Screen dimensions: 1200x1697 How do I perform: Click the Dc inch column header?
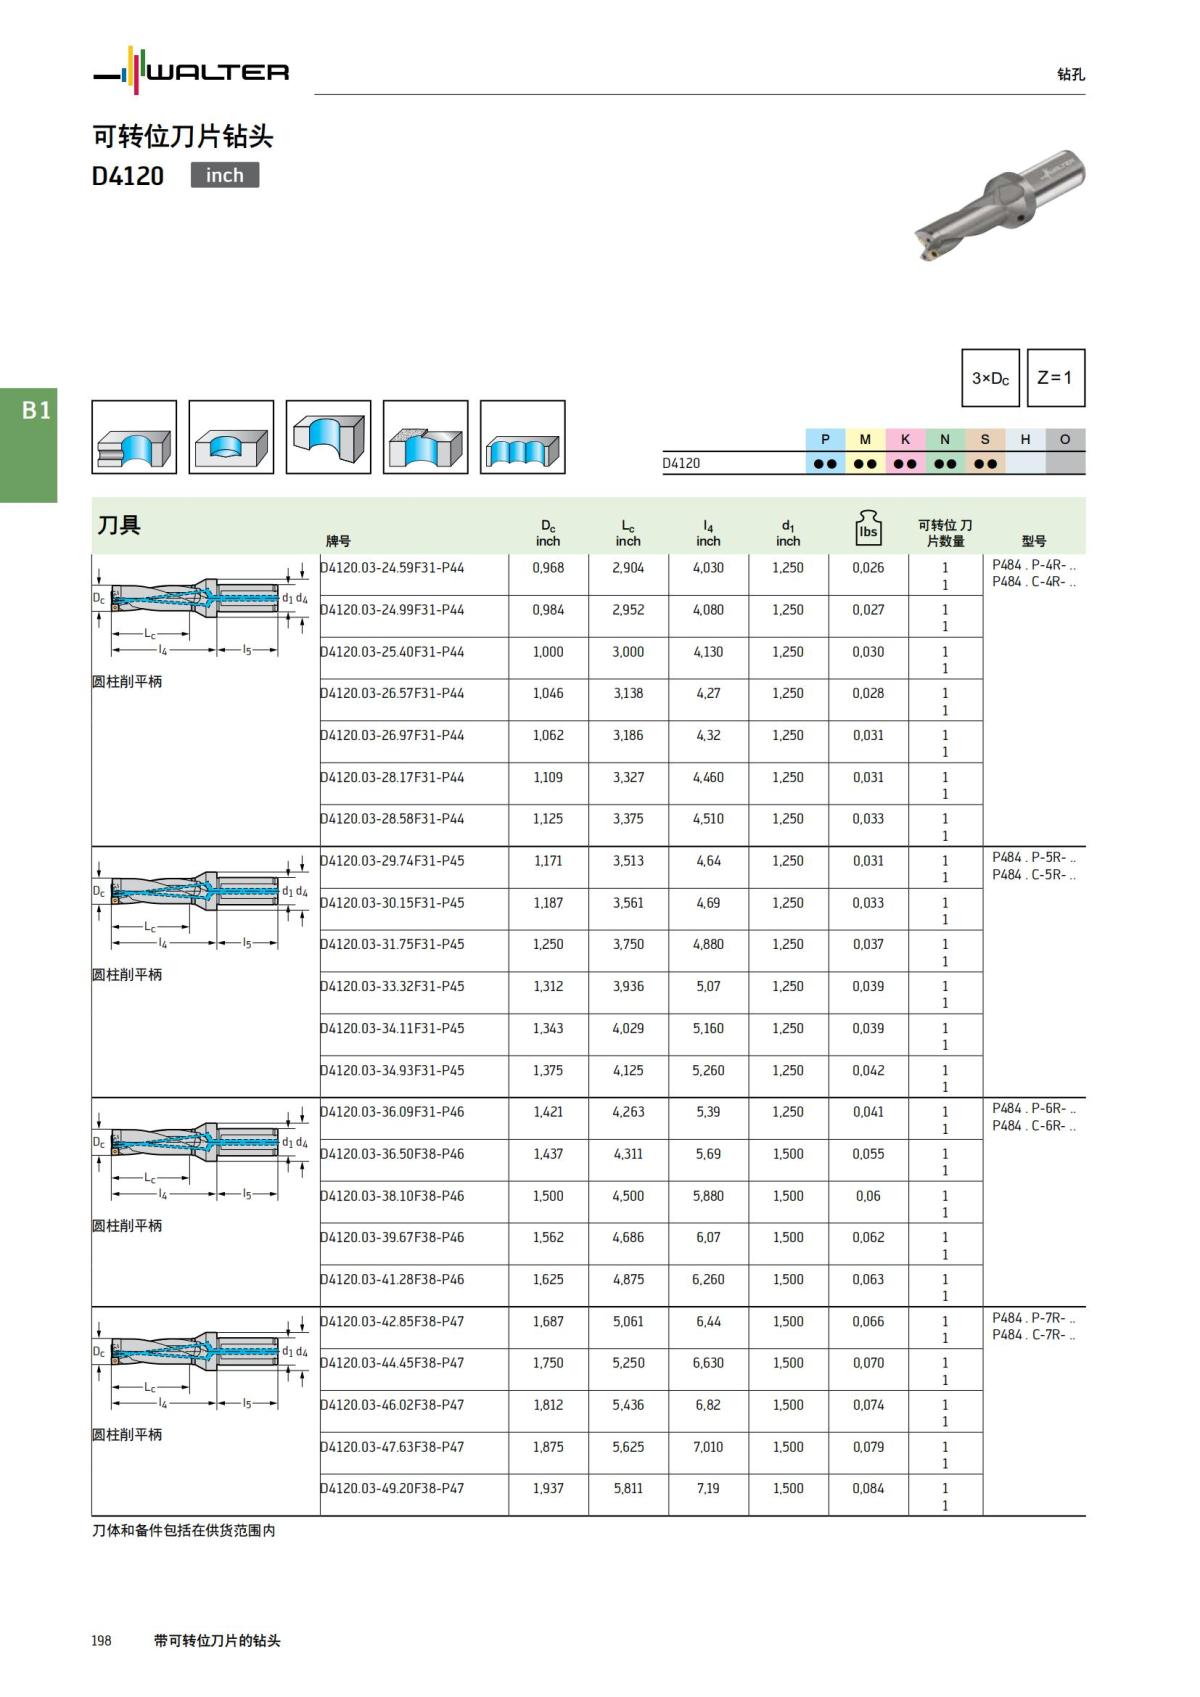pos(548,533)
